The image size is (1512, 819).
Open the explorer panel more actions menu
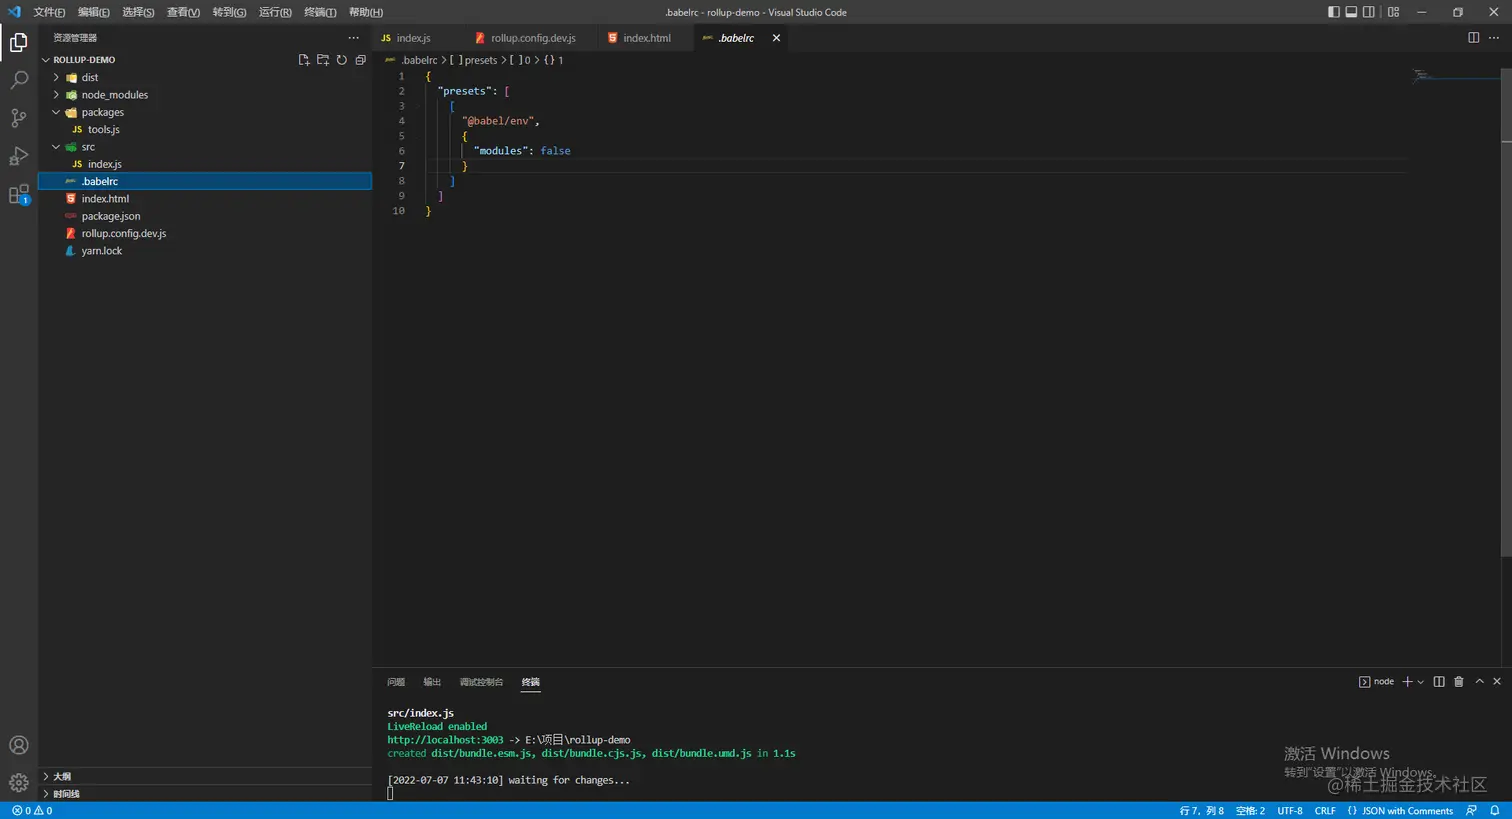(353, 38)
